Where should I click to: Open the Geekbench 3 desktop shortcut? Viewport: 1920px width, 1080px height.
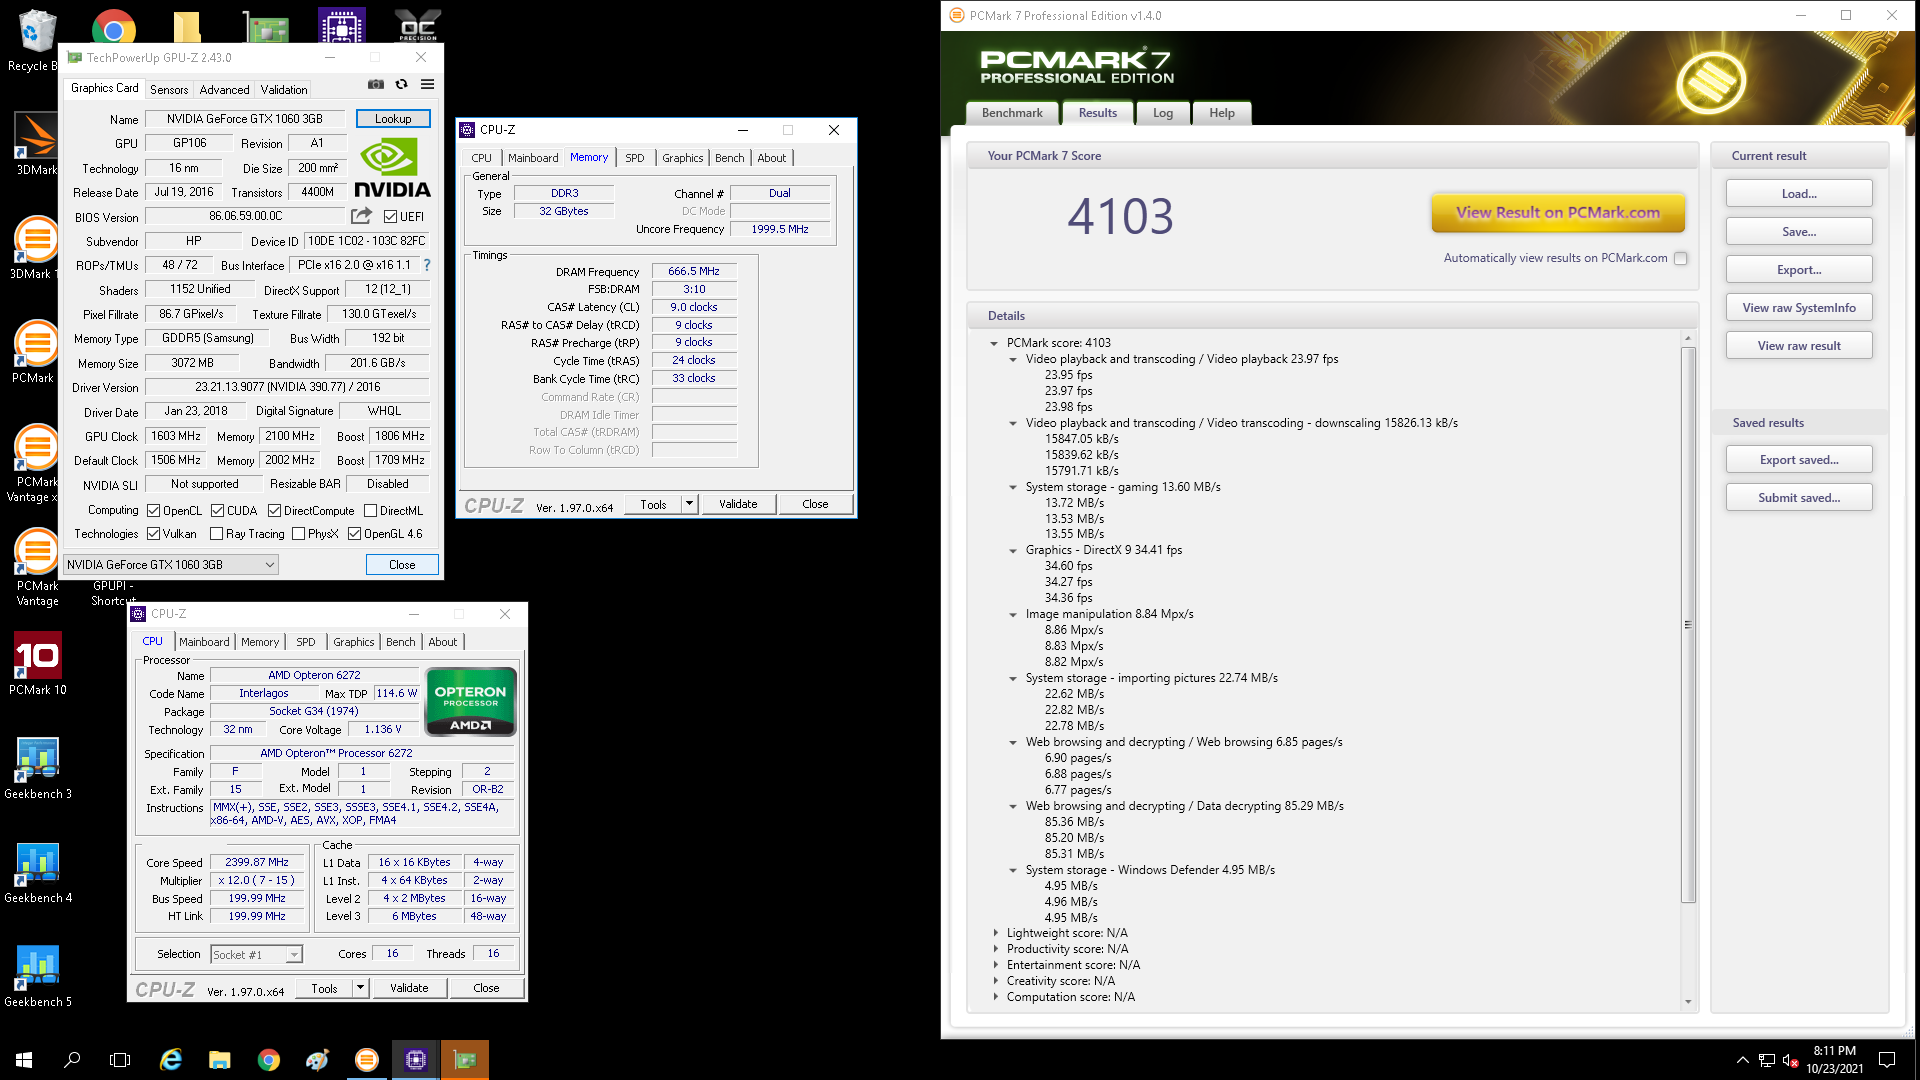pos(37,768)
